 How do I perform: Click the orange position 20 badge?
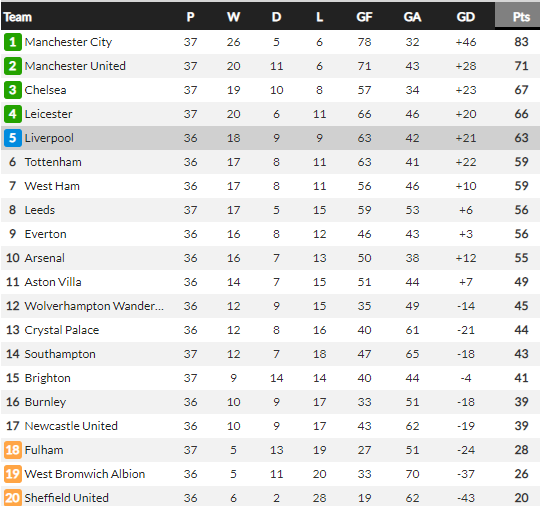(x=13, y=498)
